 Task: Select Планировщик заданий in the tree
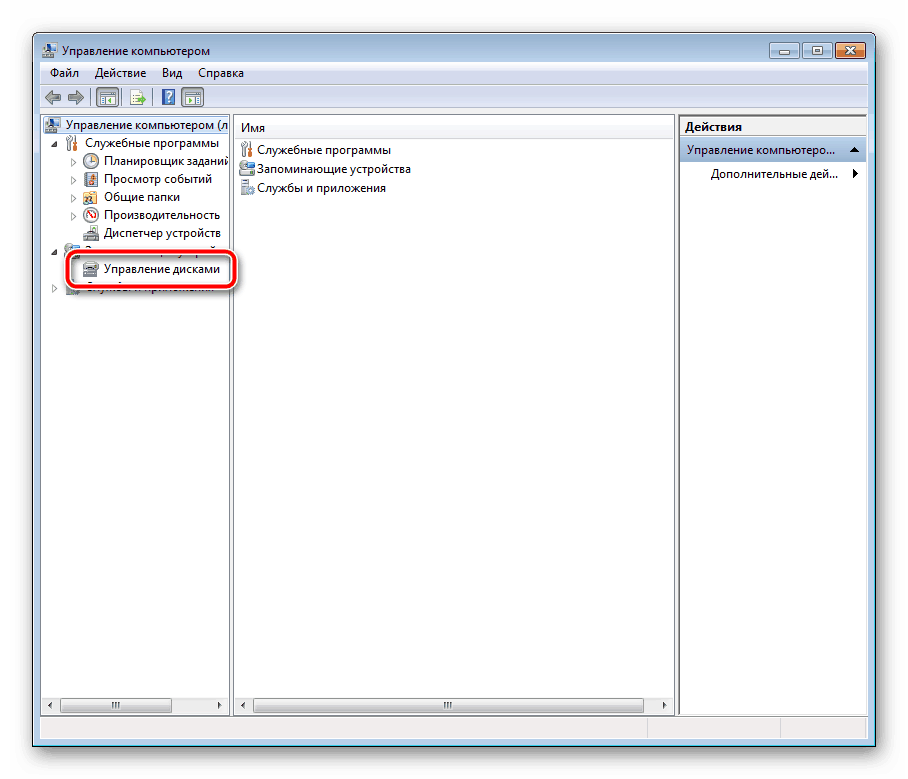click(166, 161)
